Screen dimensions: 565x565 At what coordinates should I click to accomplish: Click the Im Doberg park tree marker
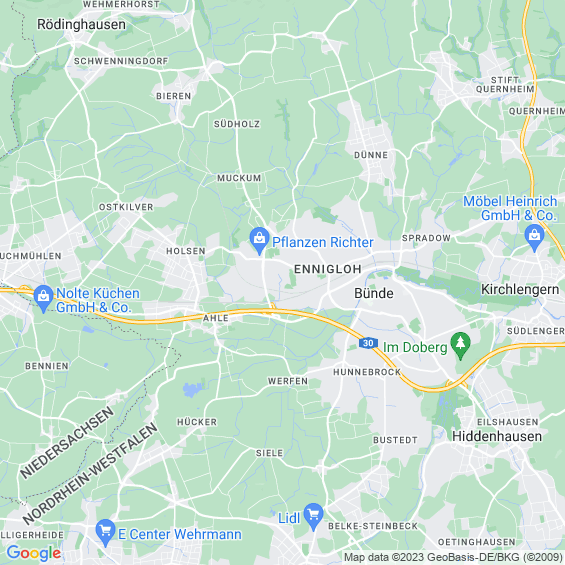[460, 345]
